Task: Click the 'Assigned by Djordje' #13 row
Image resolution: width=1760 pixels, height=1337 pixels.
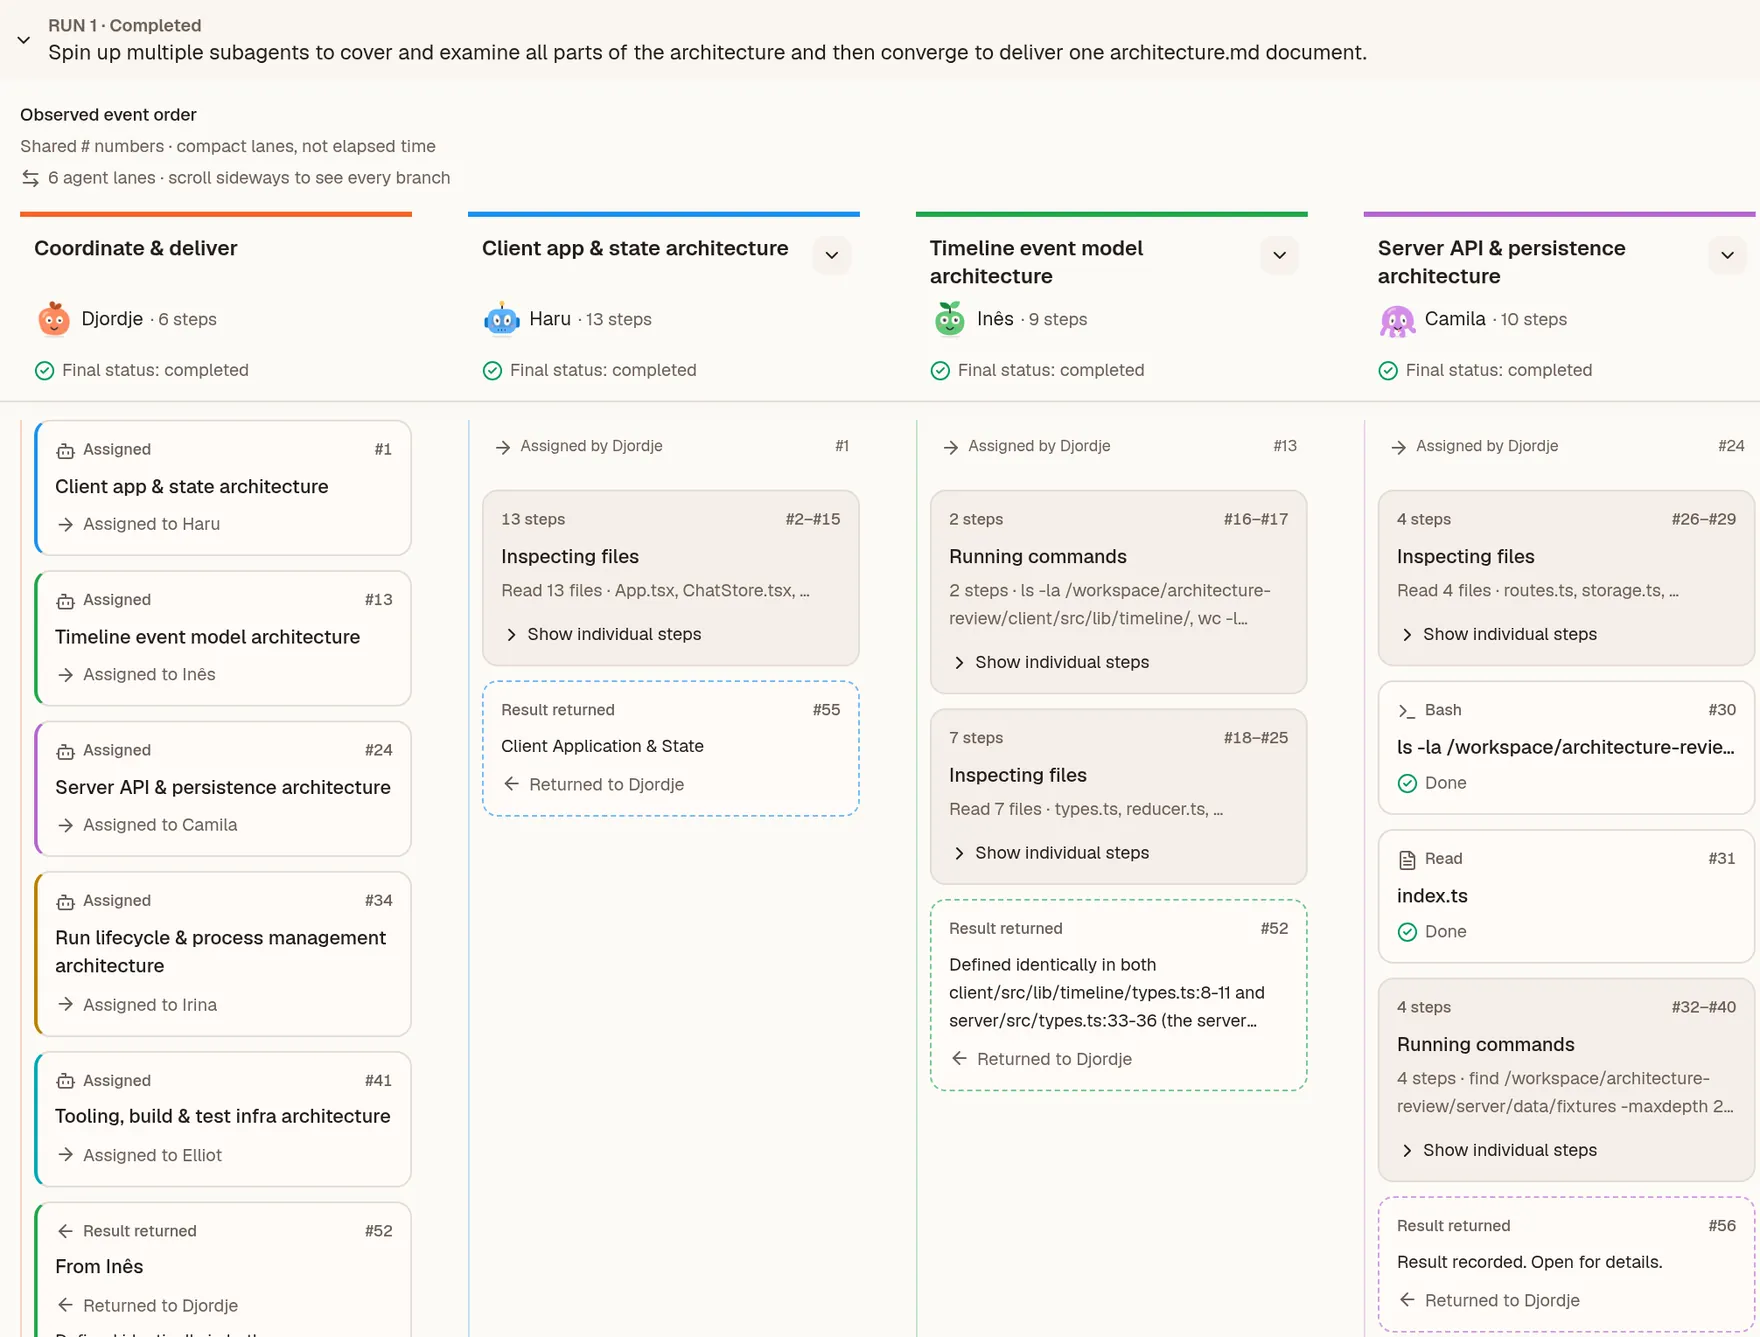Action: pos(1119,446)
